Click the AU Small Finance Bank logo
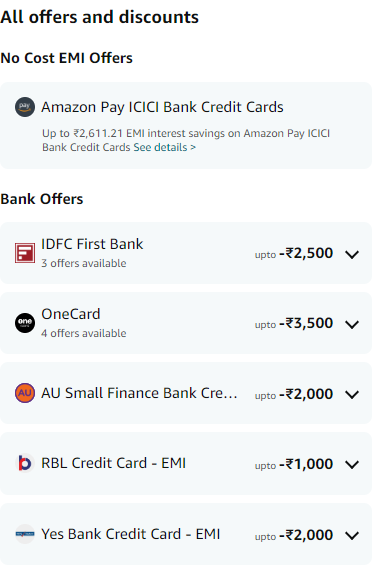Viewport: 377px width, 569px height. (25, 393)
